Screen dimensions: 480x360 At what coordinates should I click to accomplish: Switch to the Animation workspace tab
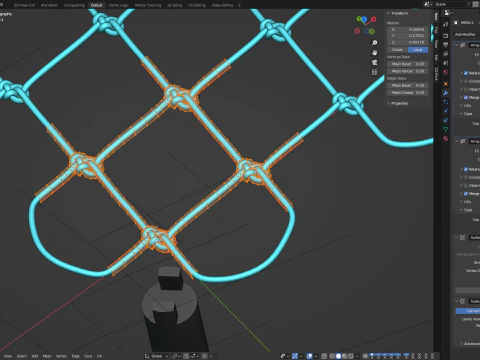click(49, 5)
